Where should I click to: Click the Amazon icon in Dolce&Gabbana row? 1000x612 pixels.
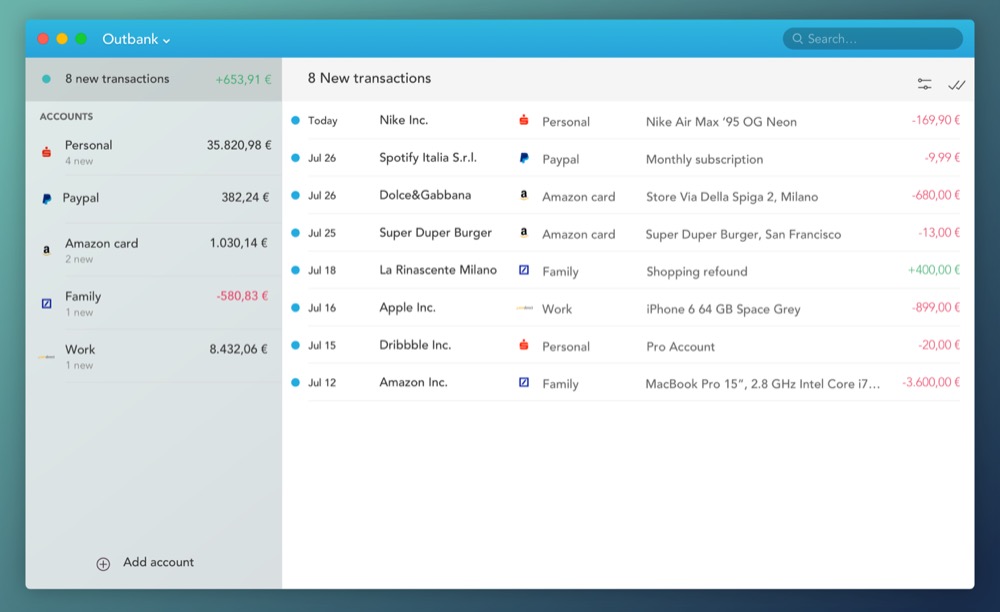click(x=524, y=195)
